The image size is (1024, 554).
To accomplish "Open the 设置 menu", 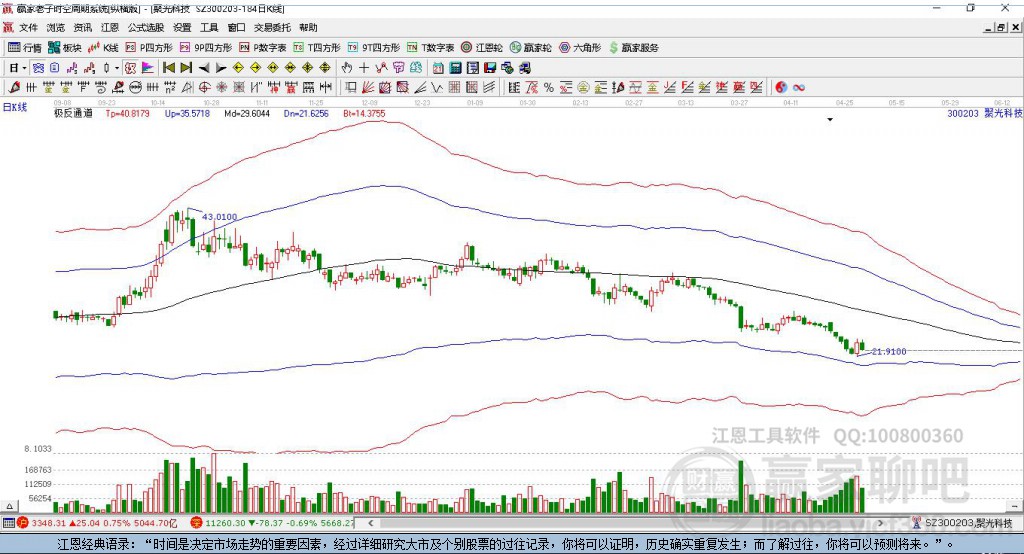I will point(182,27).
